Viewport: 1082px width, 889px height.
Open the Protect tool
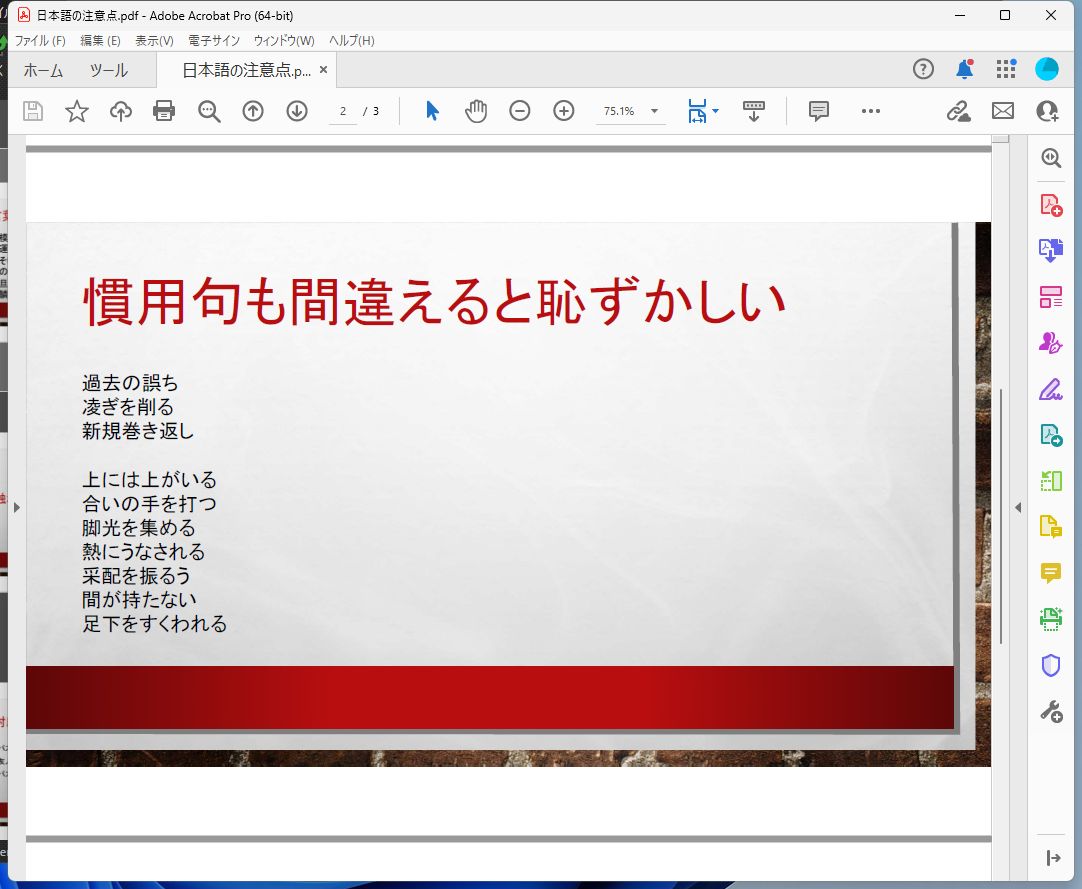1050,665
